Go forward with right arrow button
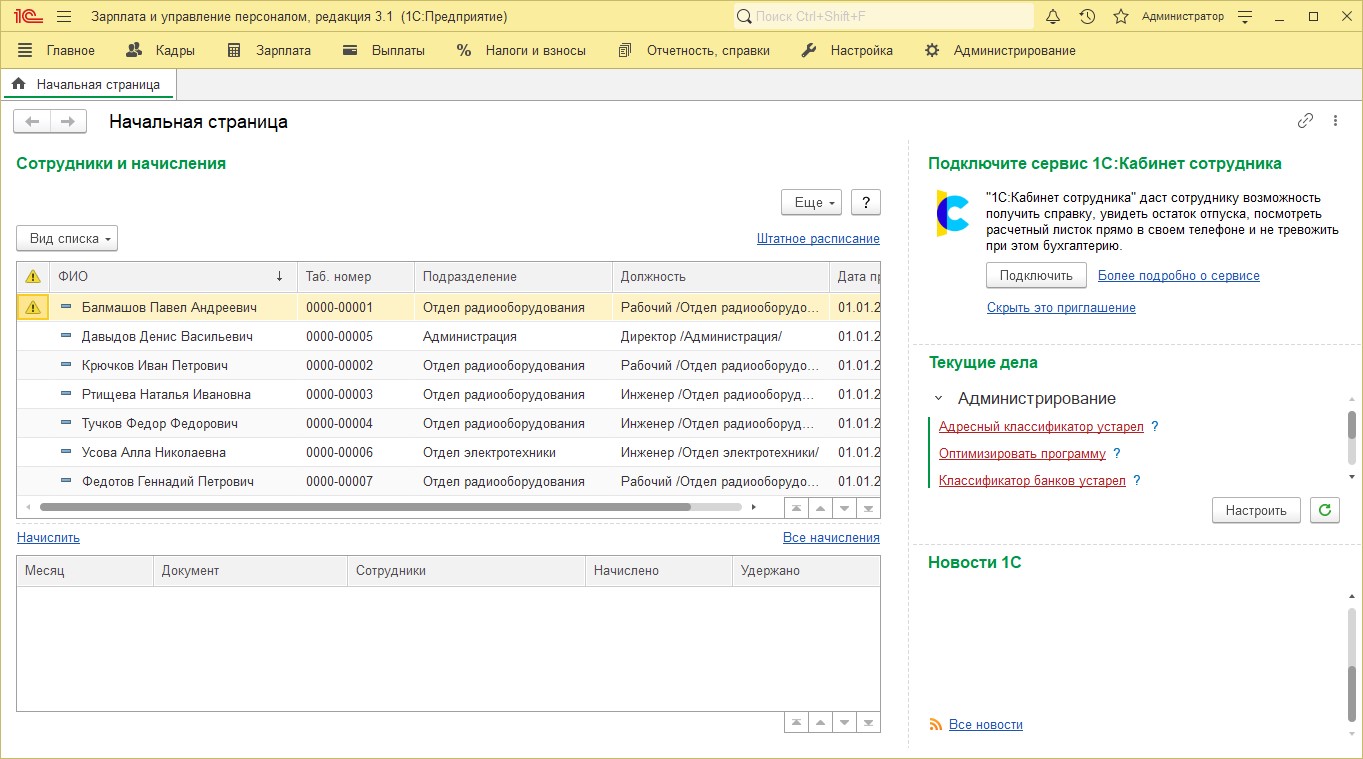This screenshot has width=1363, height=759. tap(67, 121)
